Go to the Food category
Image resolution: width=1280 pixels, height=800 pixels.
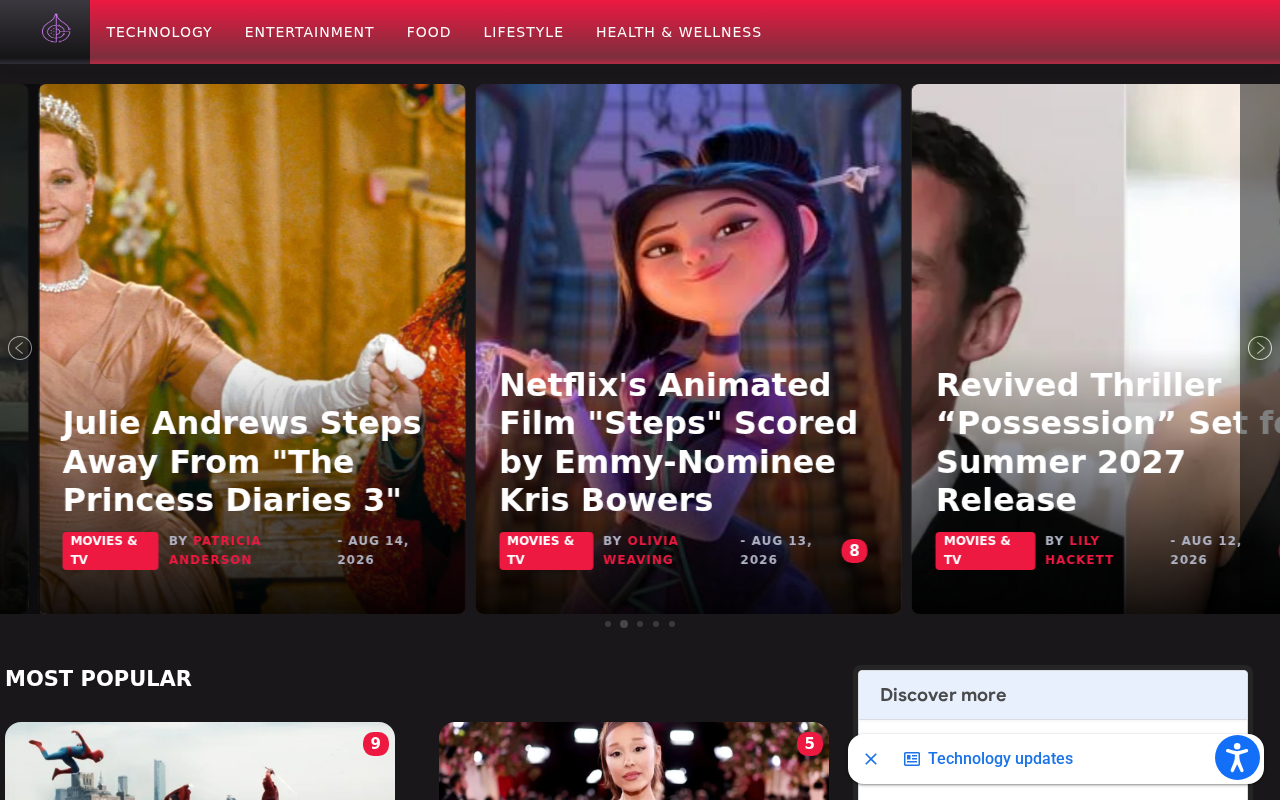click(x=429, y=32)
